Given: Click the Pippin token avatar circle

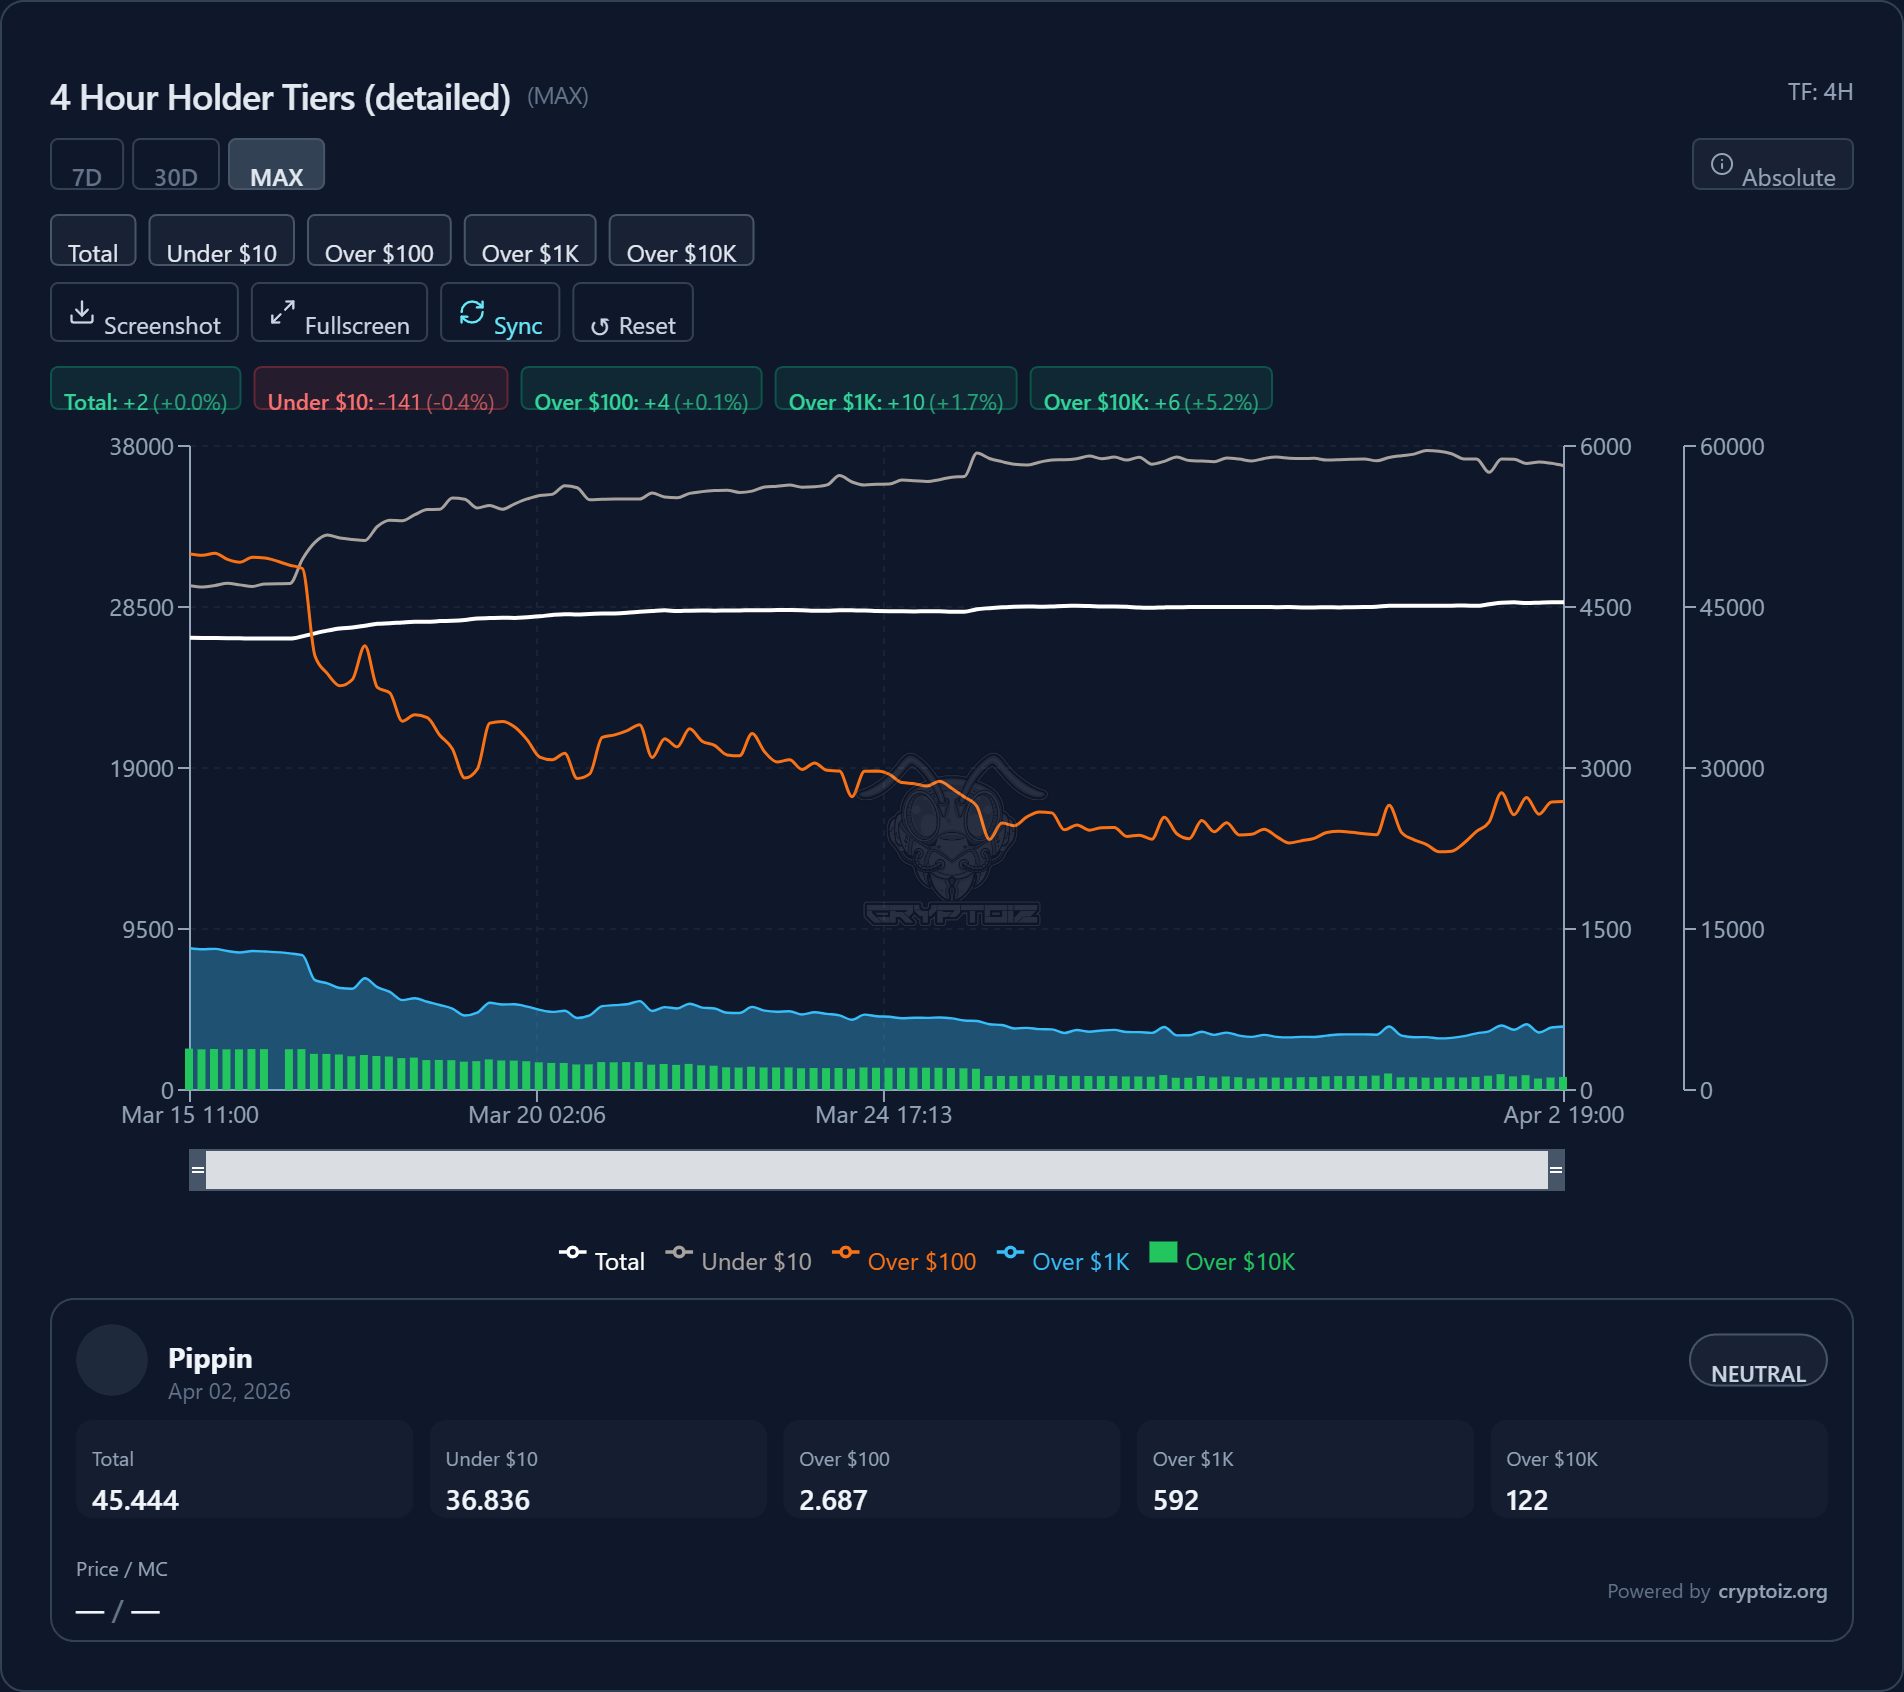Looking at the screenshot, I should [112, 1360].
